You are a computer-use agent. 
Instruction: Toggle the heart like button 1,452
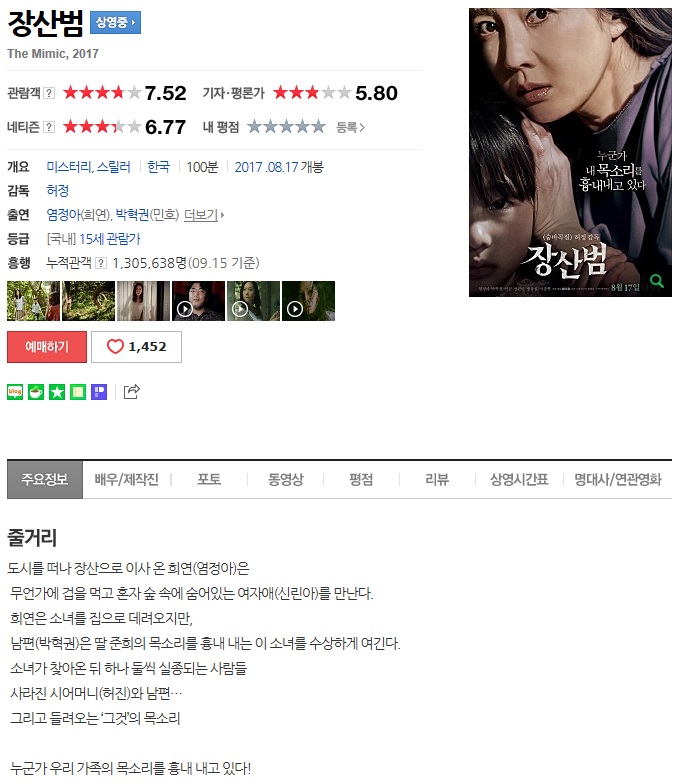tap(136, 346)
